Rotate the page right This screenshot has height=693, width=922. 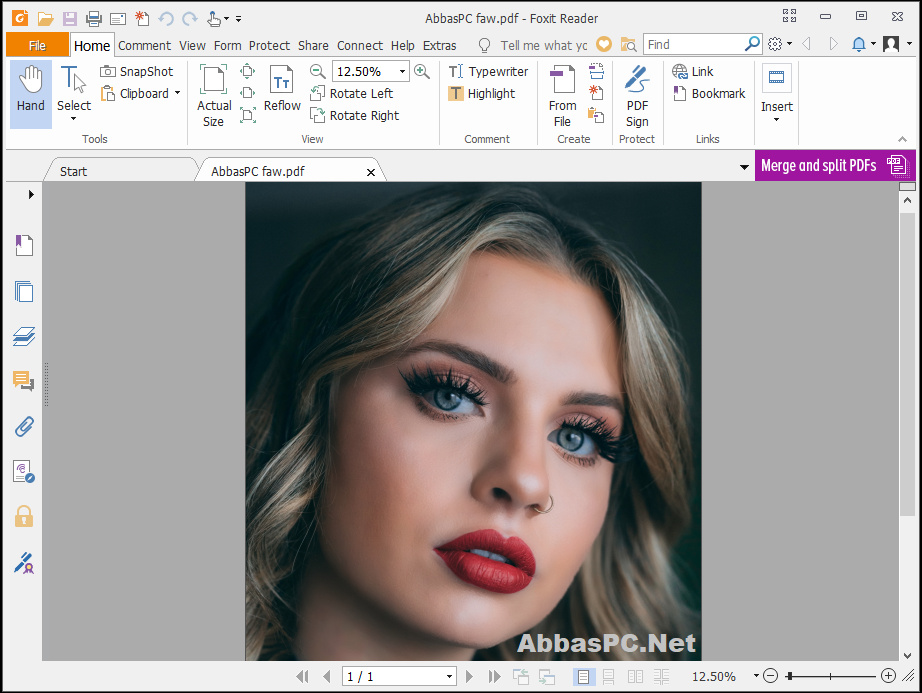point(355,116)
